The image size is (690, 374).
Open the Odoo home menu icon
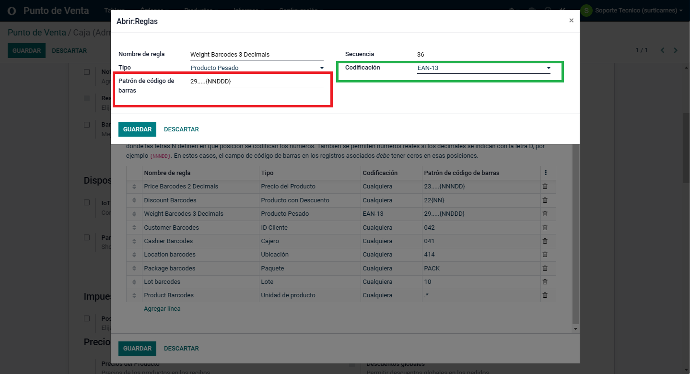tap(12, 11)
